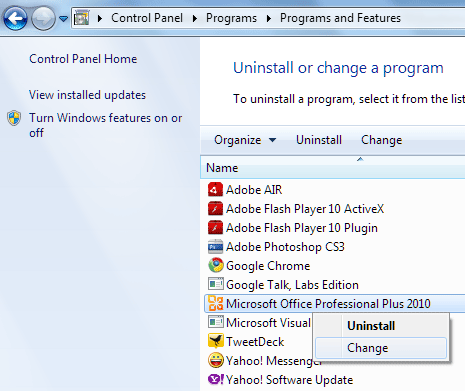Click Programs and Features breadcrumb
This screenshot has height=391, width=465.
click(340, 18)
